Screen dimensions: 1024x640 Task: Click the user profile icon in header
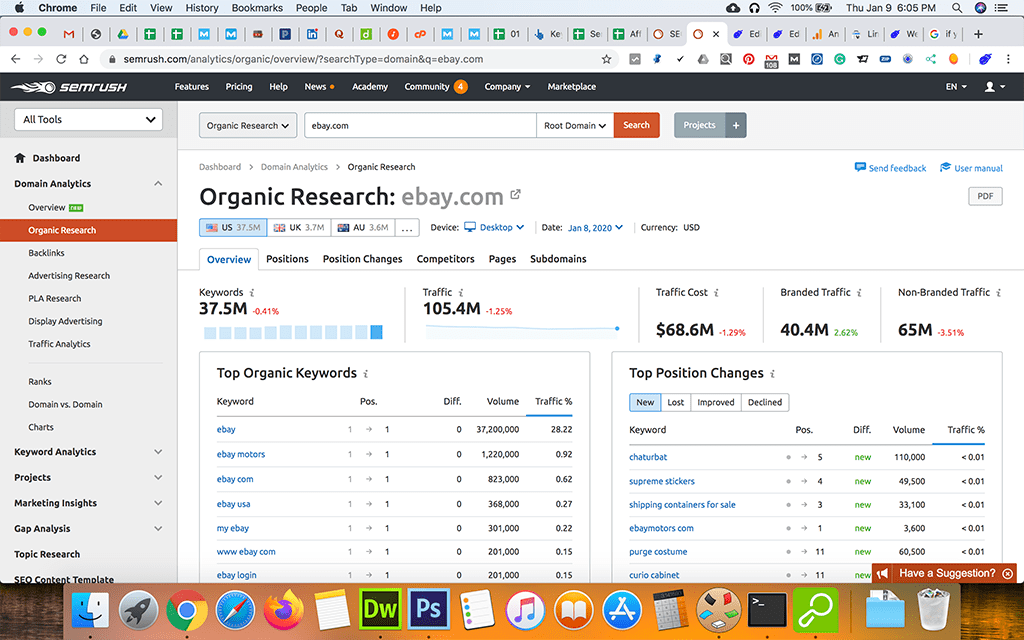[x=990, y=86]
